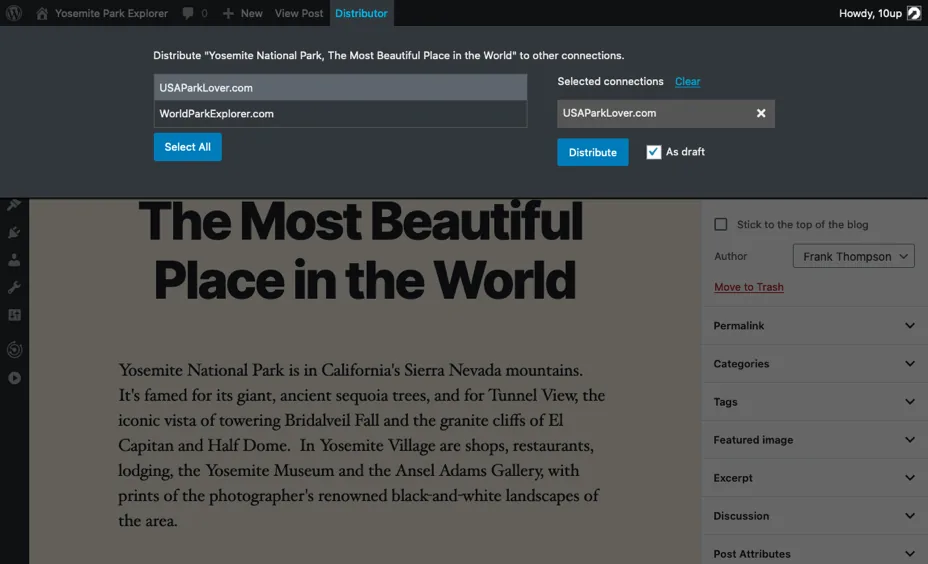
Task: Remove USAParkLover.com from selected connections
Action: click(x=761, y=113)
